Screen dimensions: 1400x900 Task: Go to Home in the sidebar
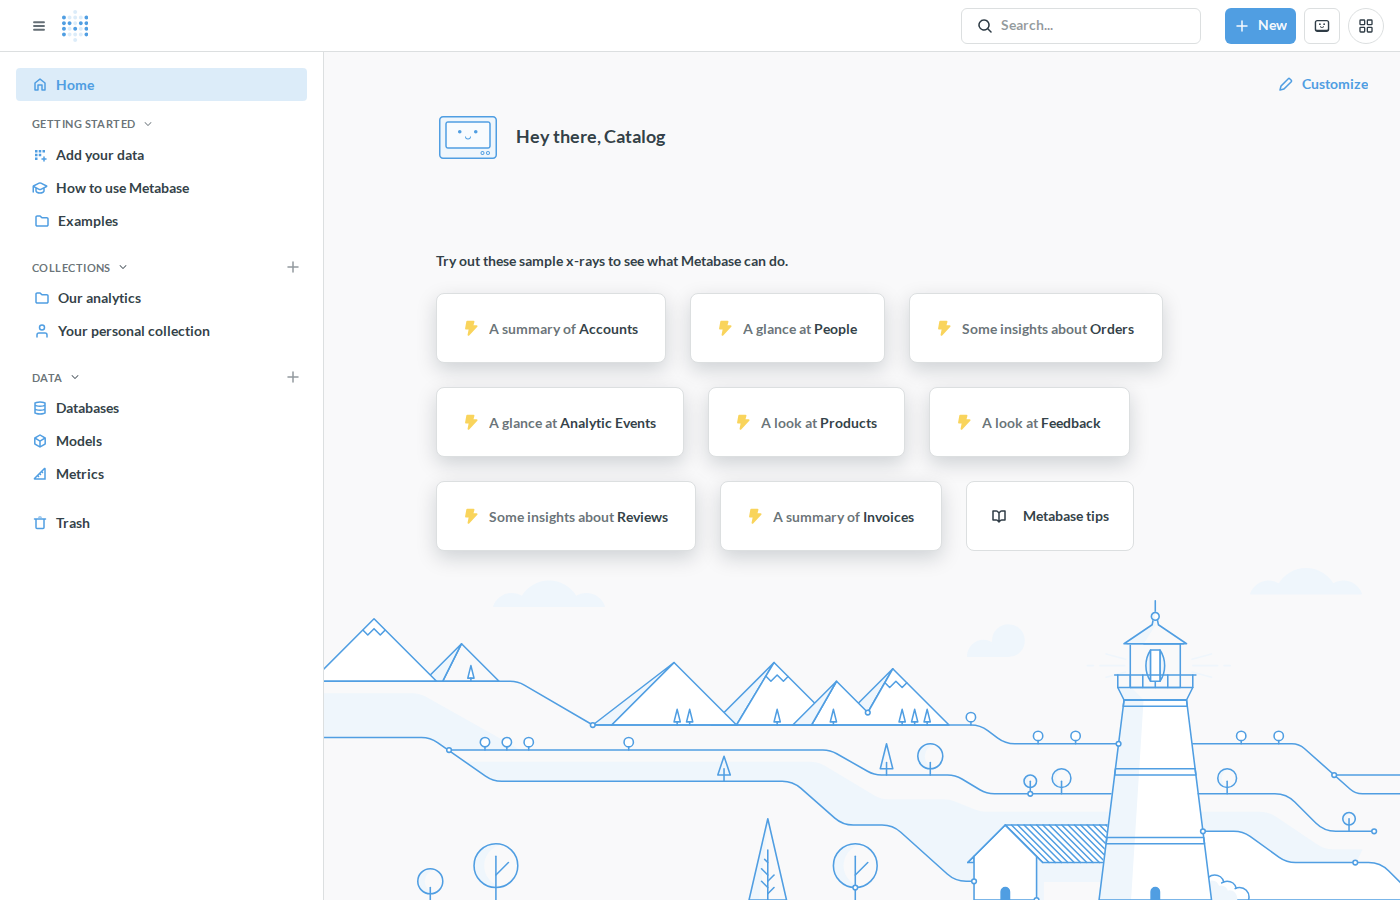coord(161,85)
